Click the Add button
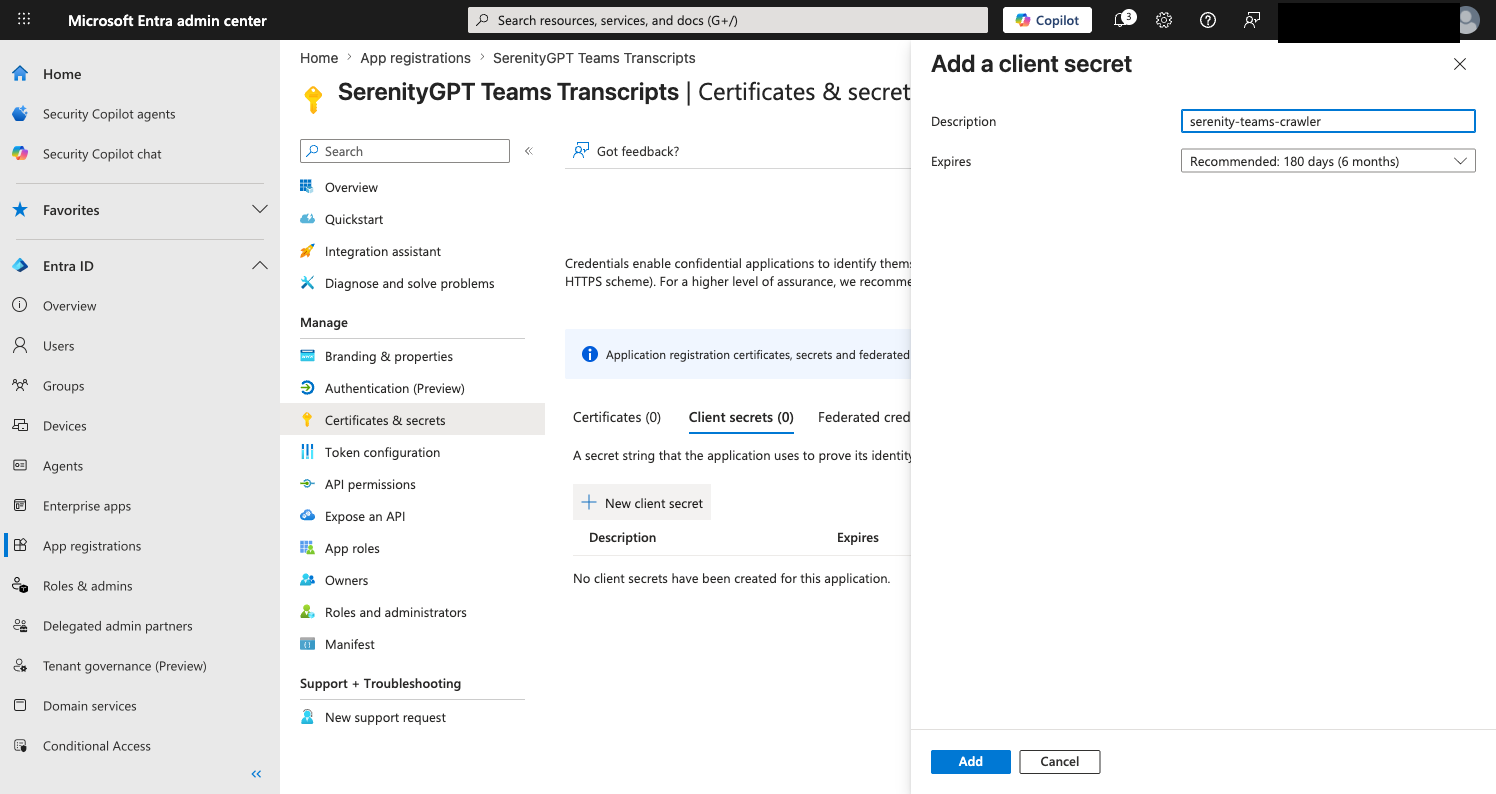Screen dimensions: 1496x794 [971, 762]
